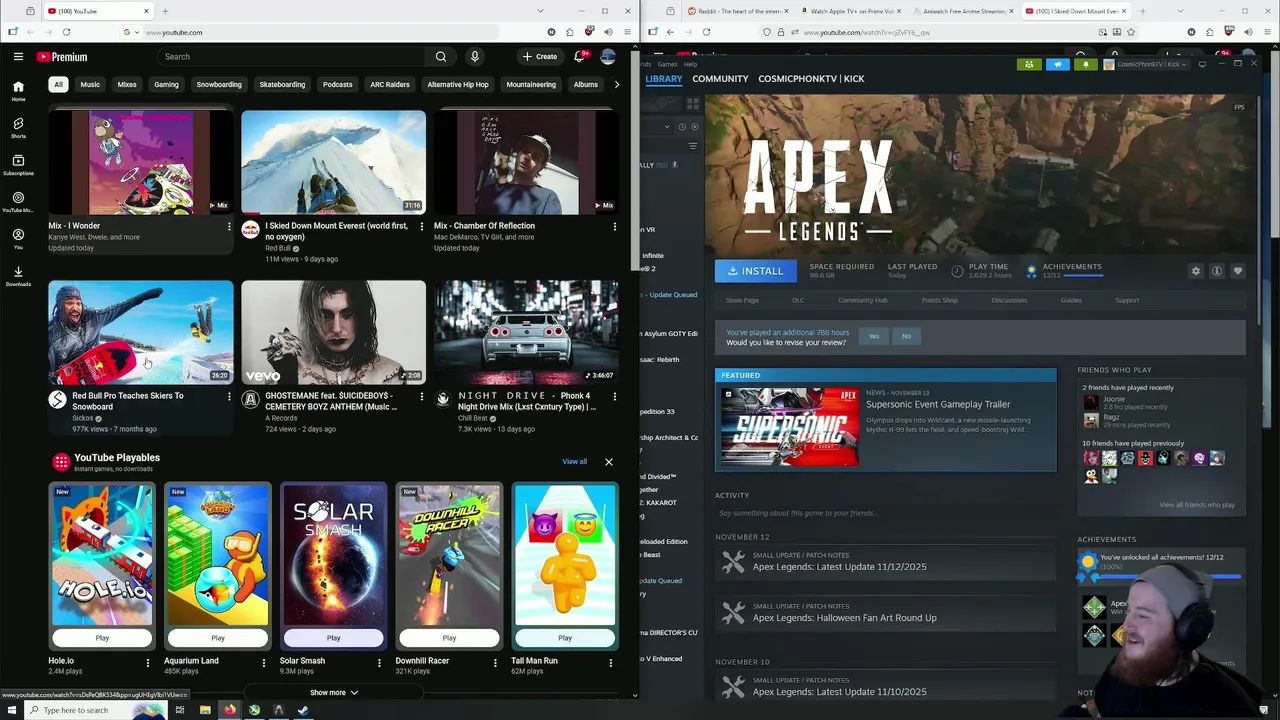This screenshot has width=1280, height=720.
Task: Open options for Mix - I Wonder
Action: (x=229, y=227)
